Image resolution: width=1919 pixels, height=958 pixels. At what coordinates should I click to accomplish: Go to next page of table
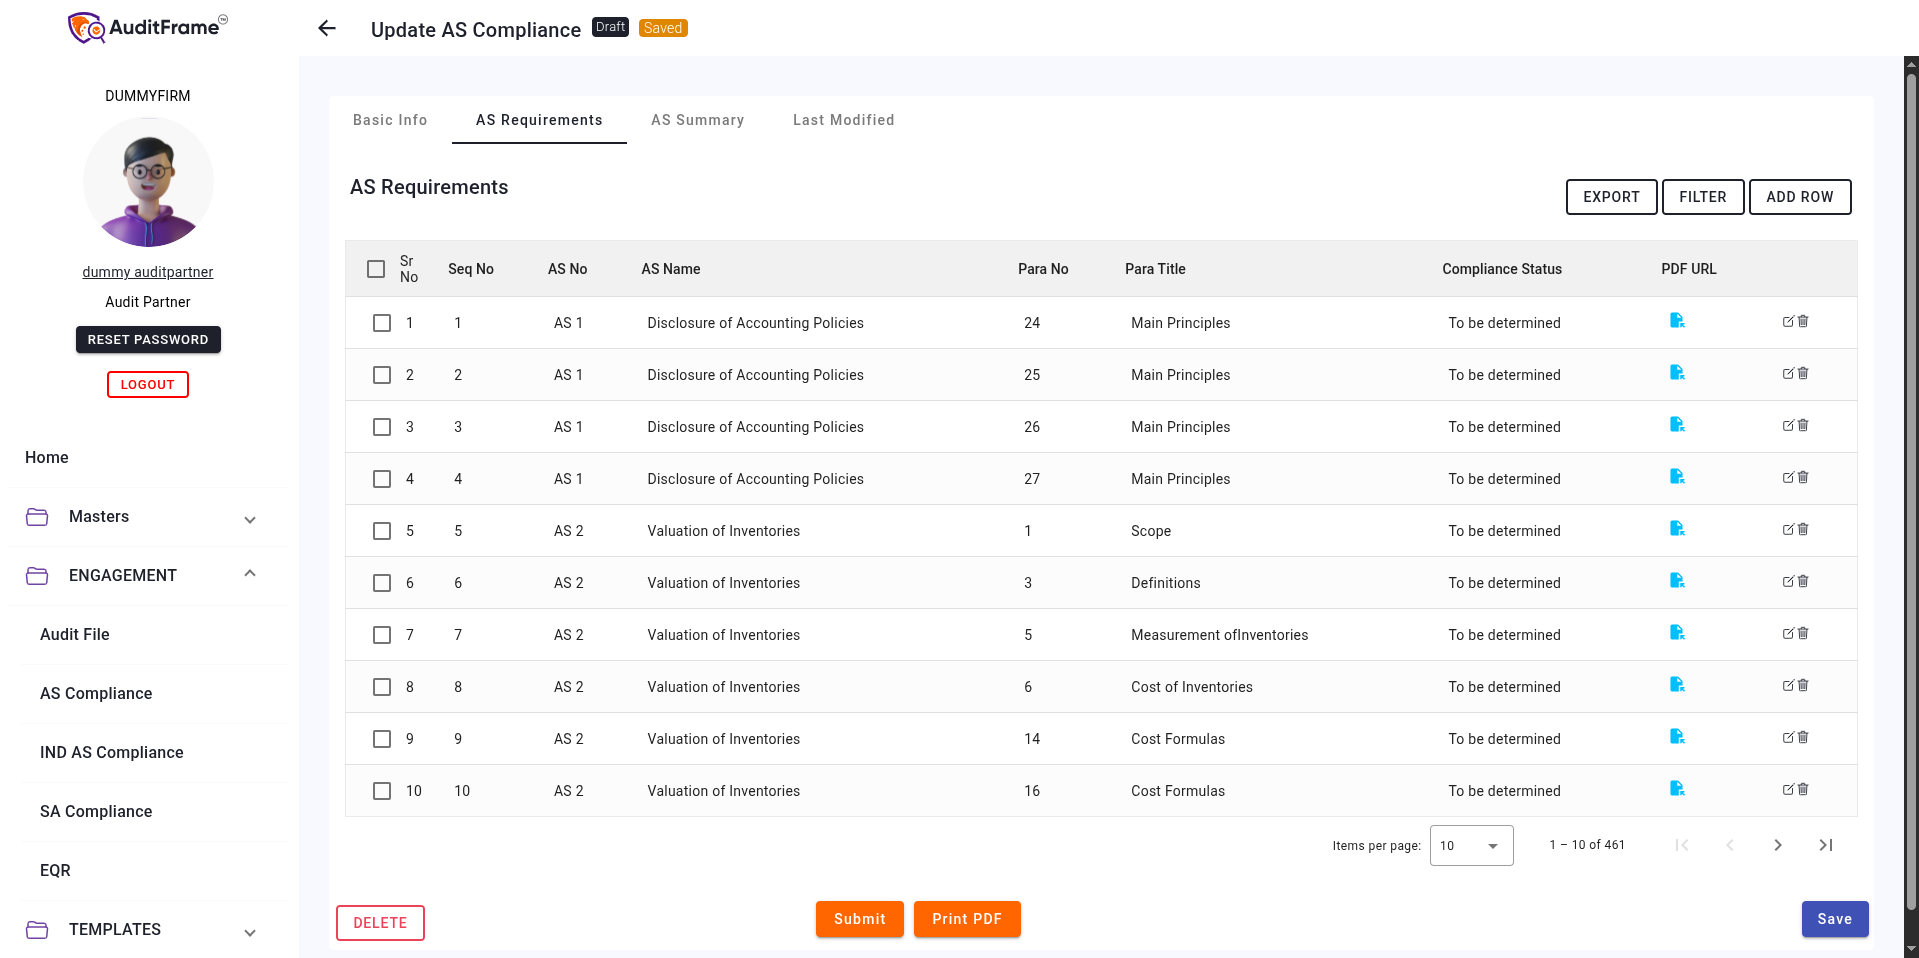(x=1777, y=845)
